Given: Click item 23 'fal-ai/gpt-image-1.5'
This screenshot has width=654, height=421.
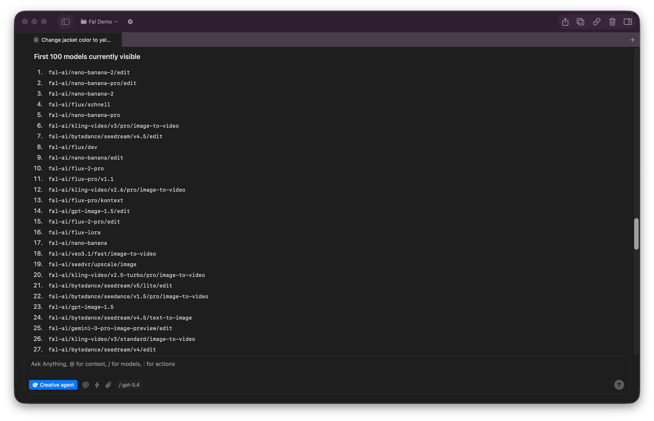Looking at the screenshot, I should pos(81,307).
